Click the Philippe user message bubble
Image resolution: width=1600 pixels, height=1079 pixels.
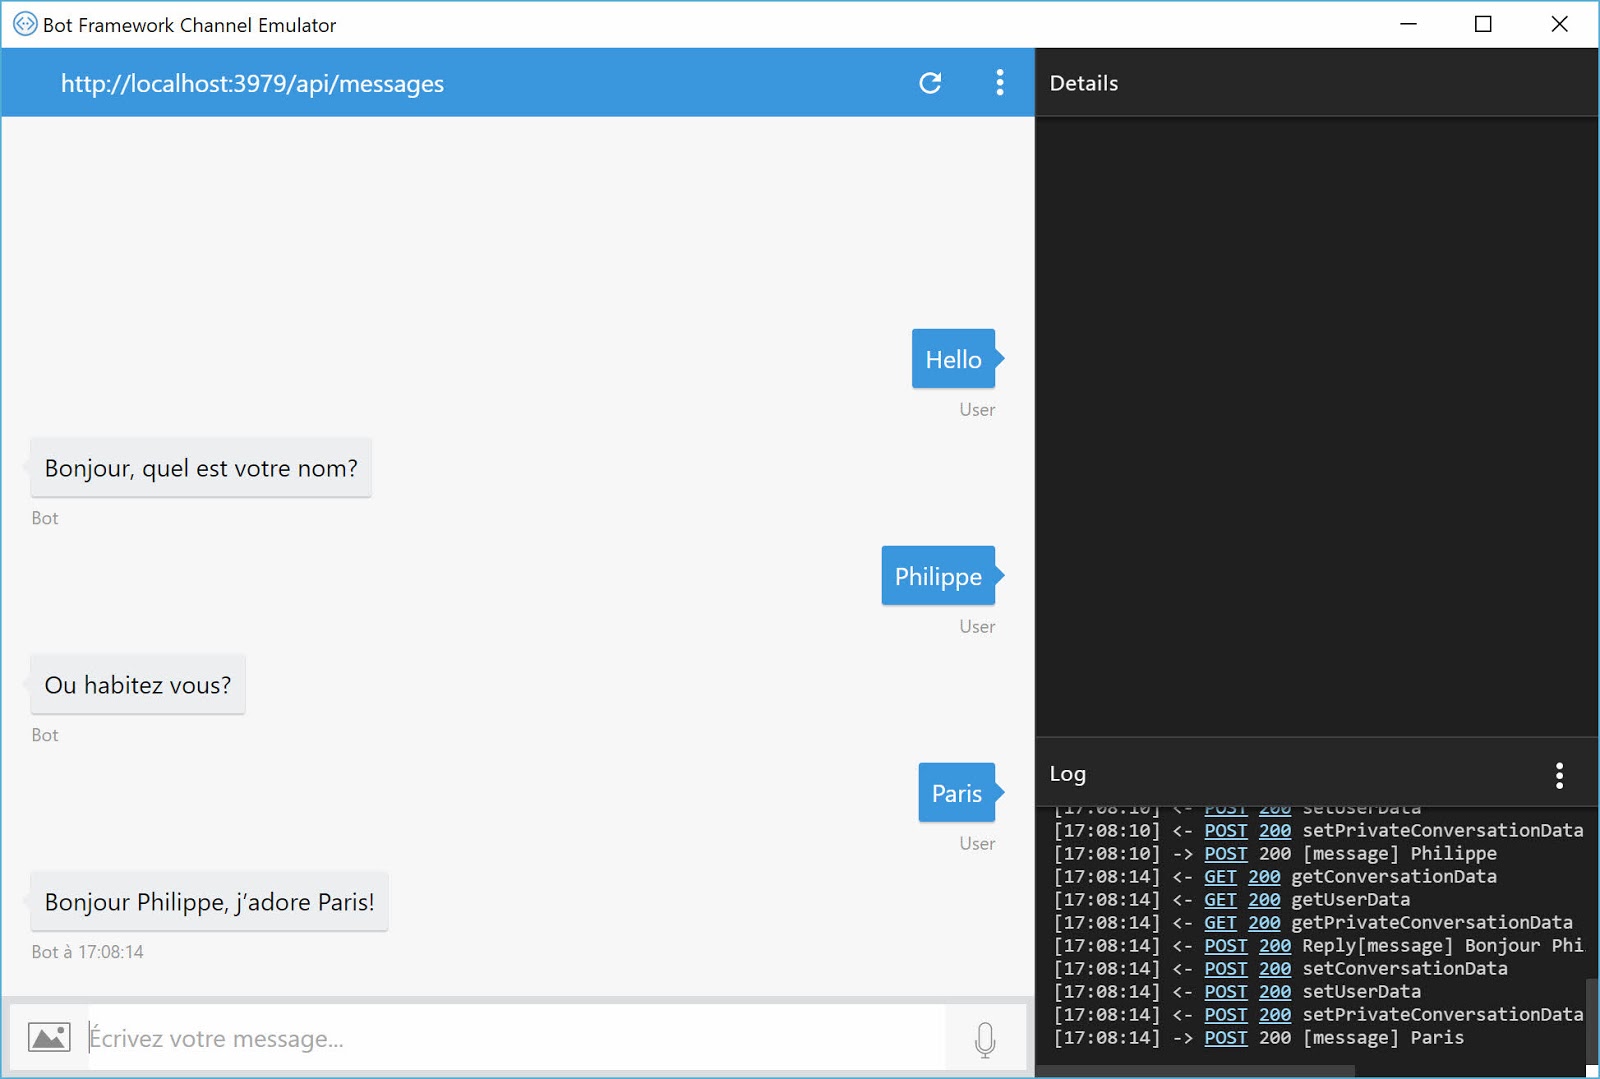pyautogui.click(x=937, y=576)
